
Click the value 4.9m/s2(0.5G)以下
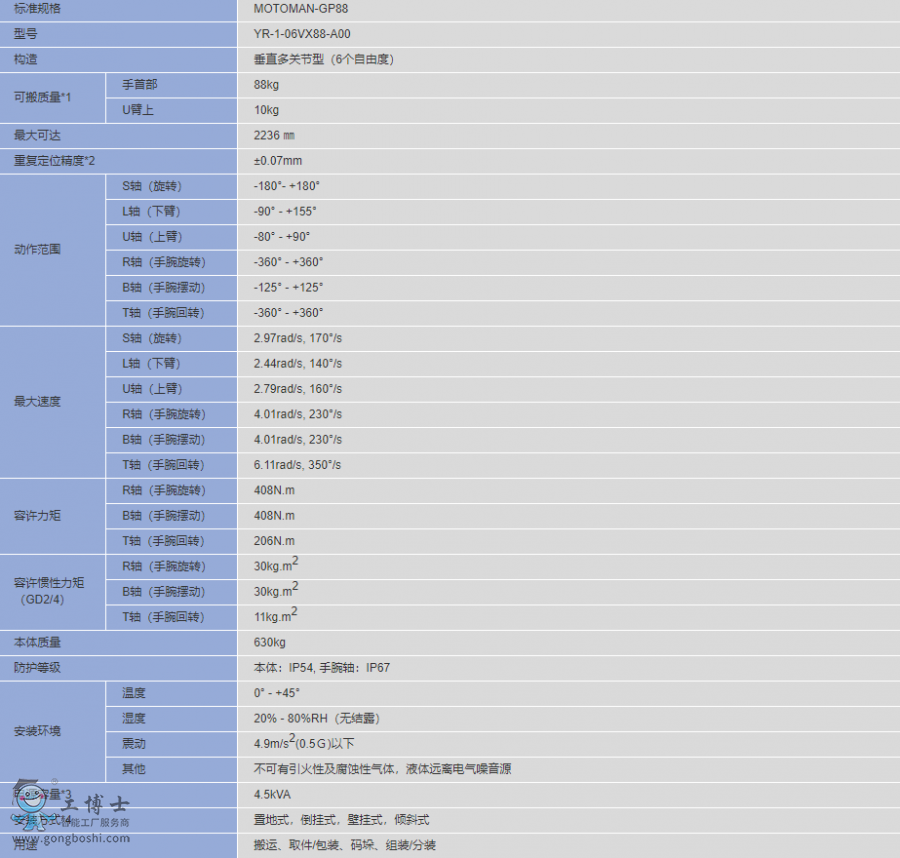click(304, 742)
